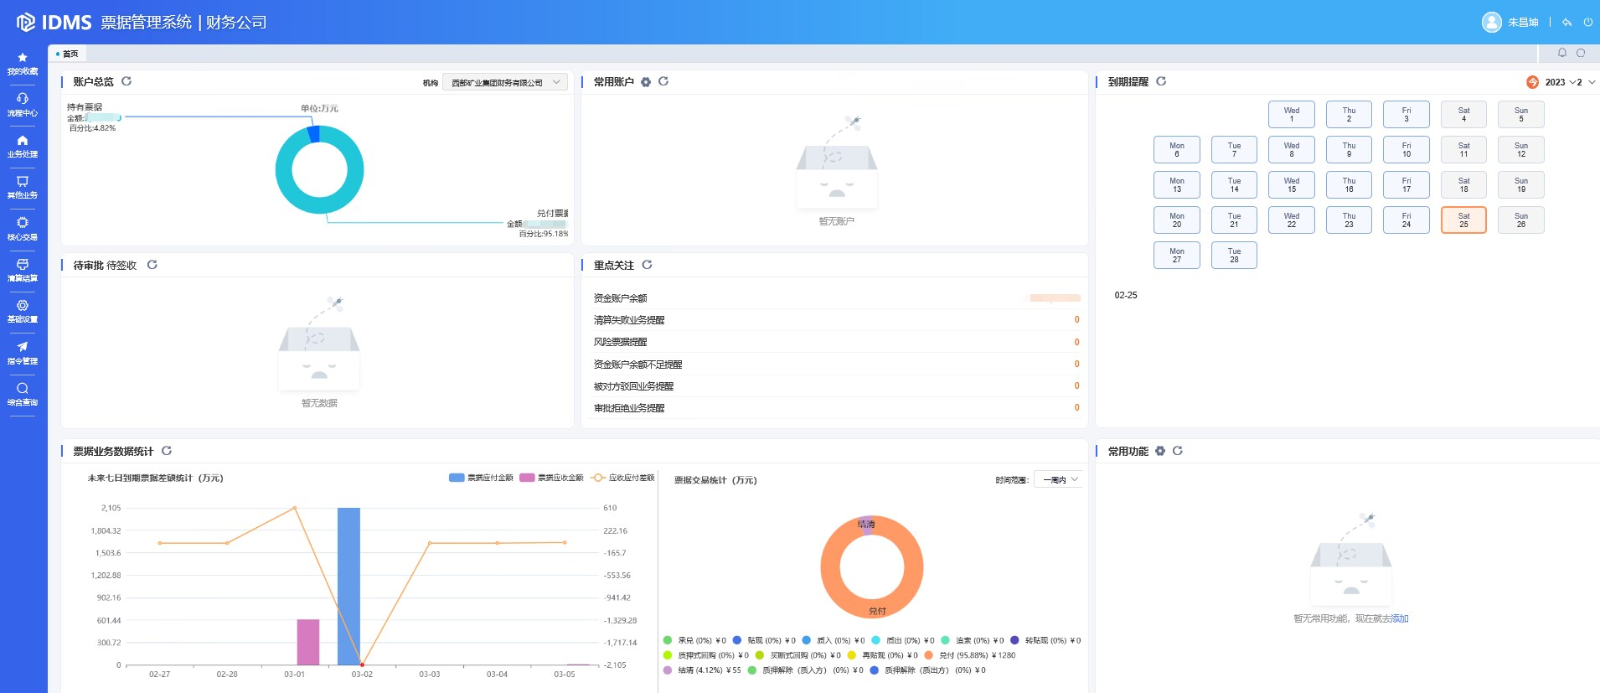Switch to the 首页 tab
The width and height of the screenshot is (1600, 693).
(68, 54)
